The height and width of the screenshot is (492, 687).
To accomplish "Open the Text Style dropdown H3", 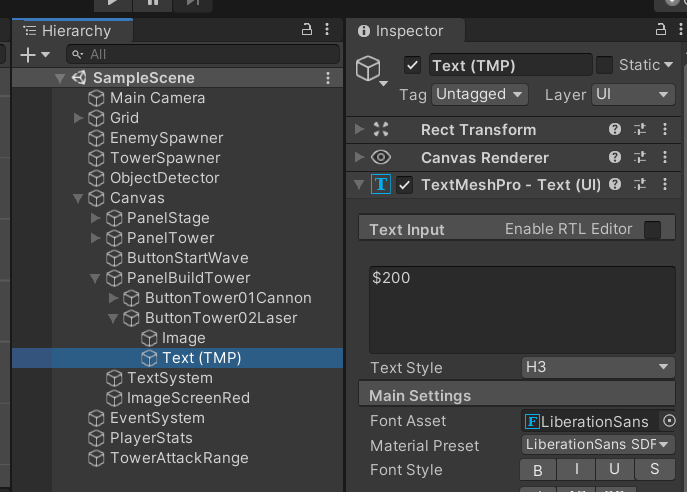I will pos(598,368).
